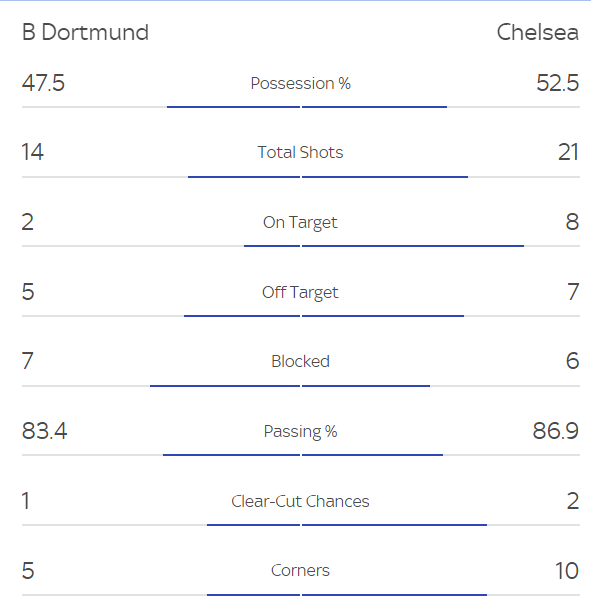The height and width of the screenshot is (604, 591).
Task: Click the B Dortmund team name
Action: click(85, 32)
